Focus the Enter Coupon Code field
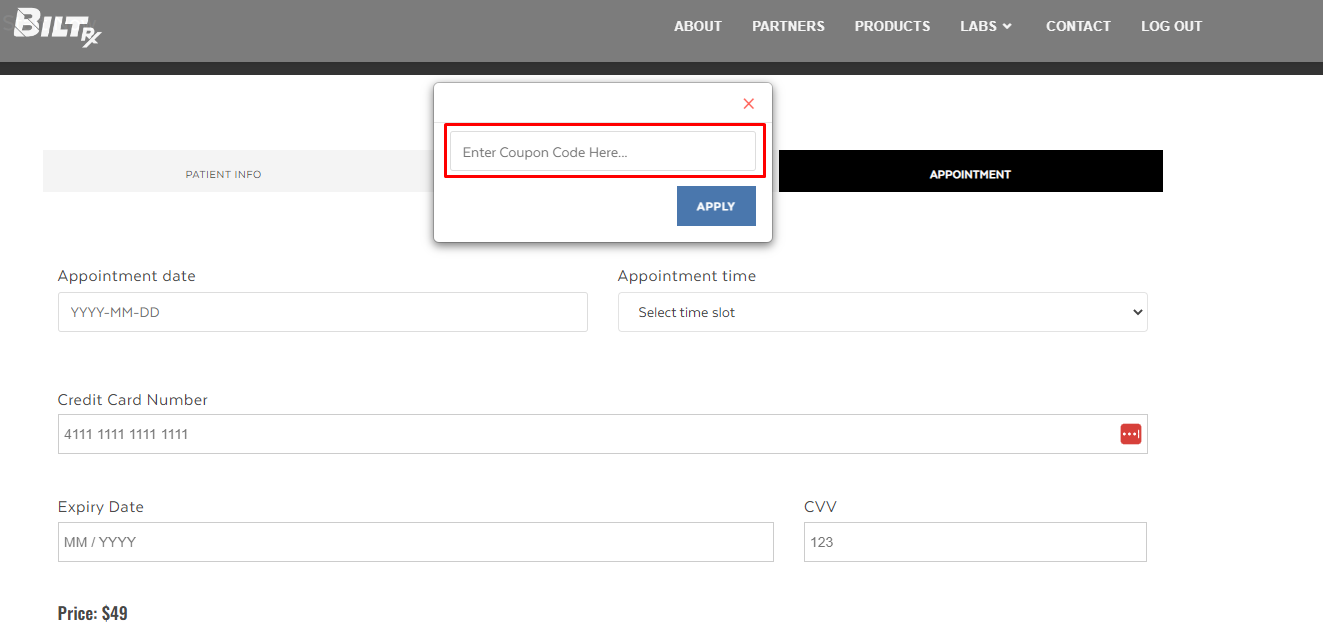 click(x=603, y=152)
